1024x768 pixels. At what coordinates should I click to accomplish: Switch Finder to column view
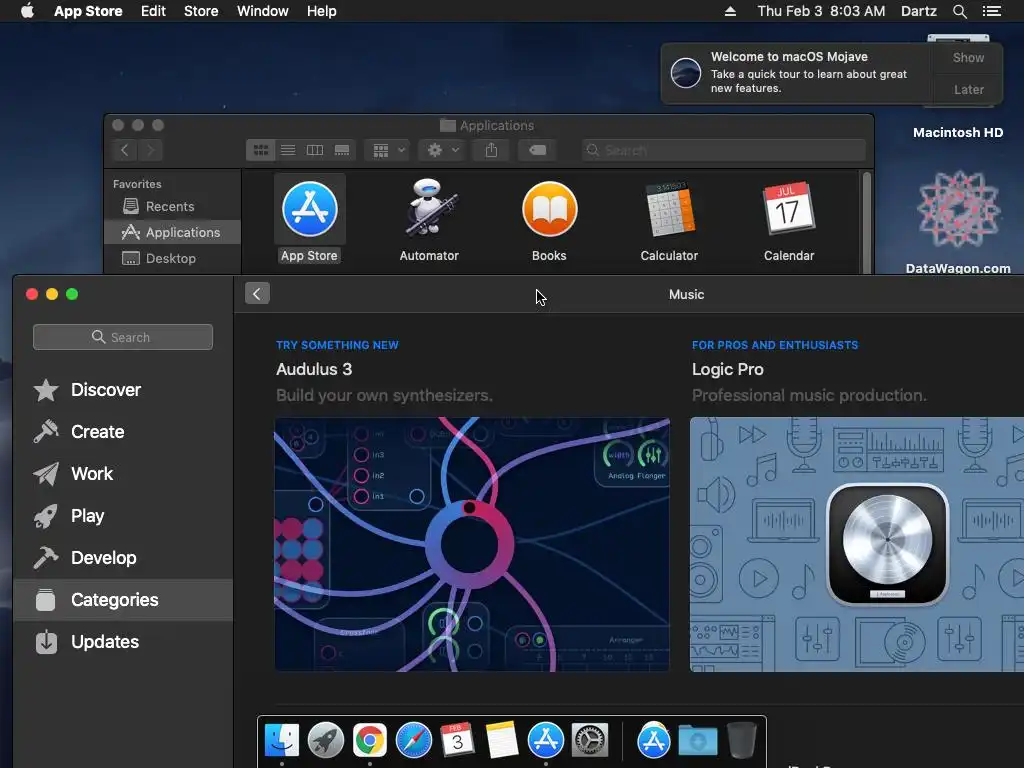tap(315, 150)
